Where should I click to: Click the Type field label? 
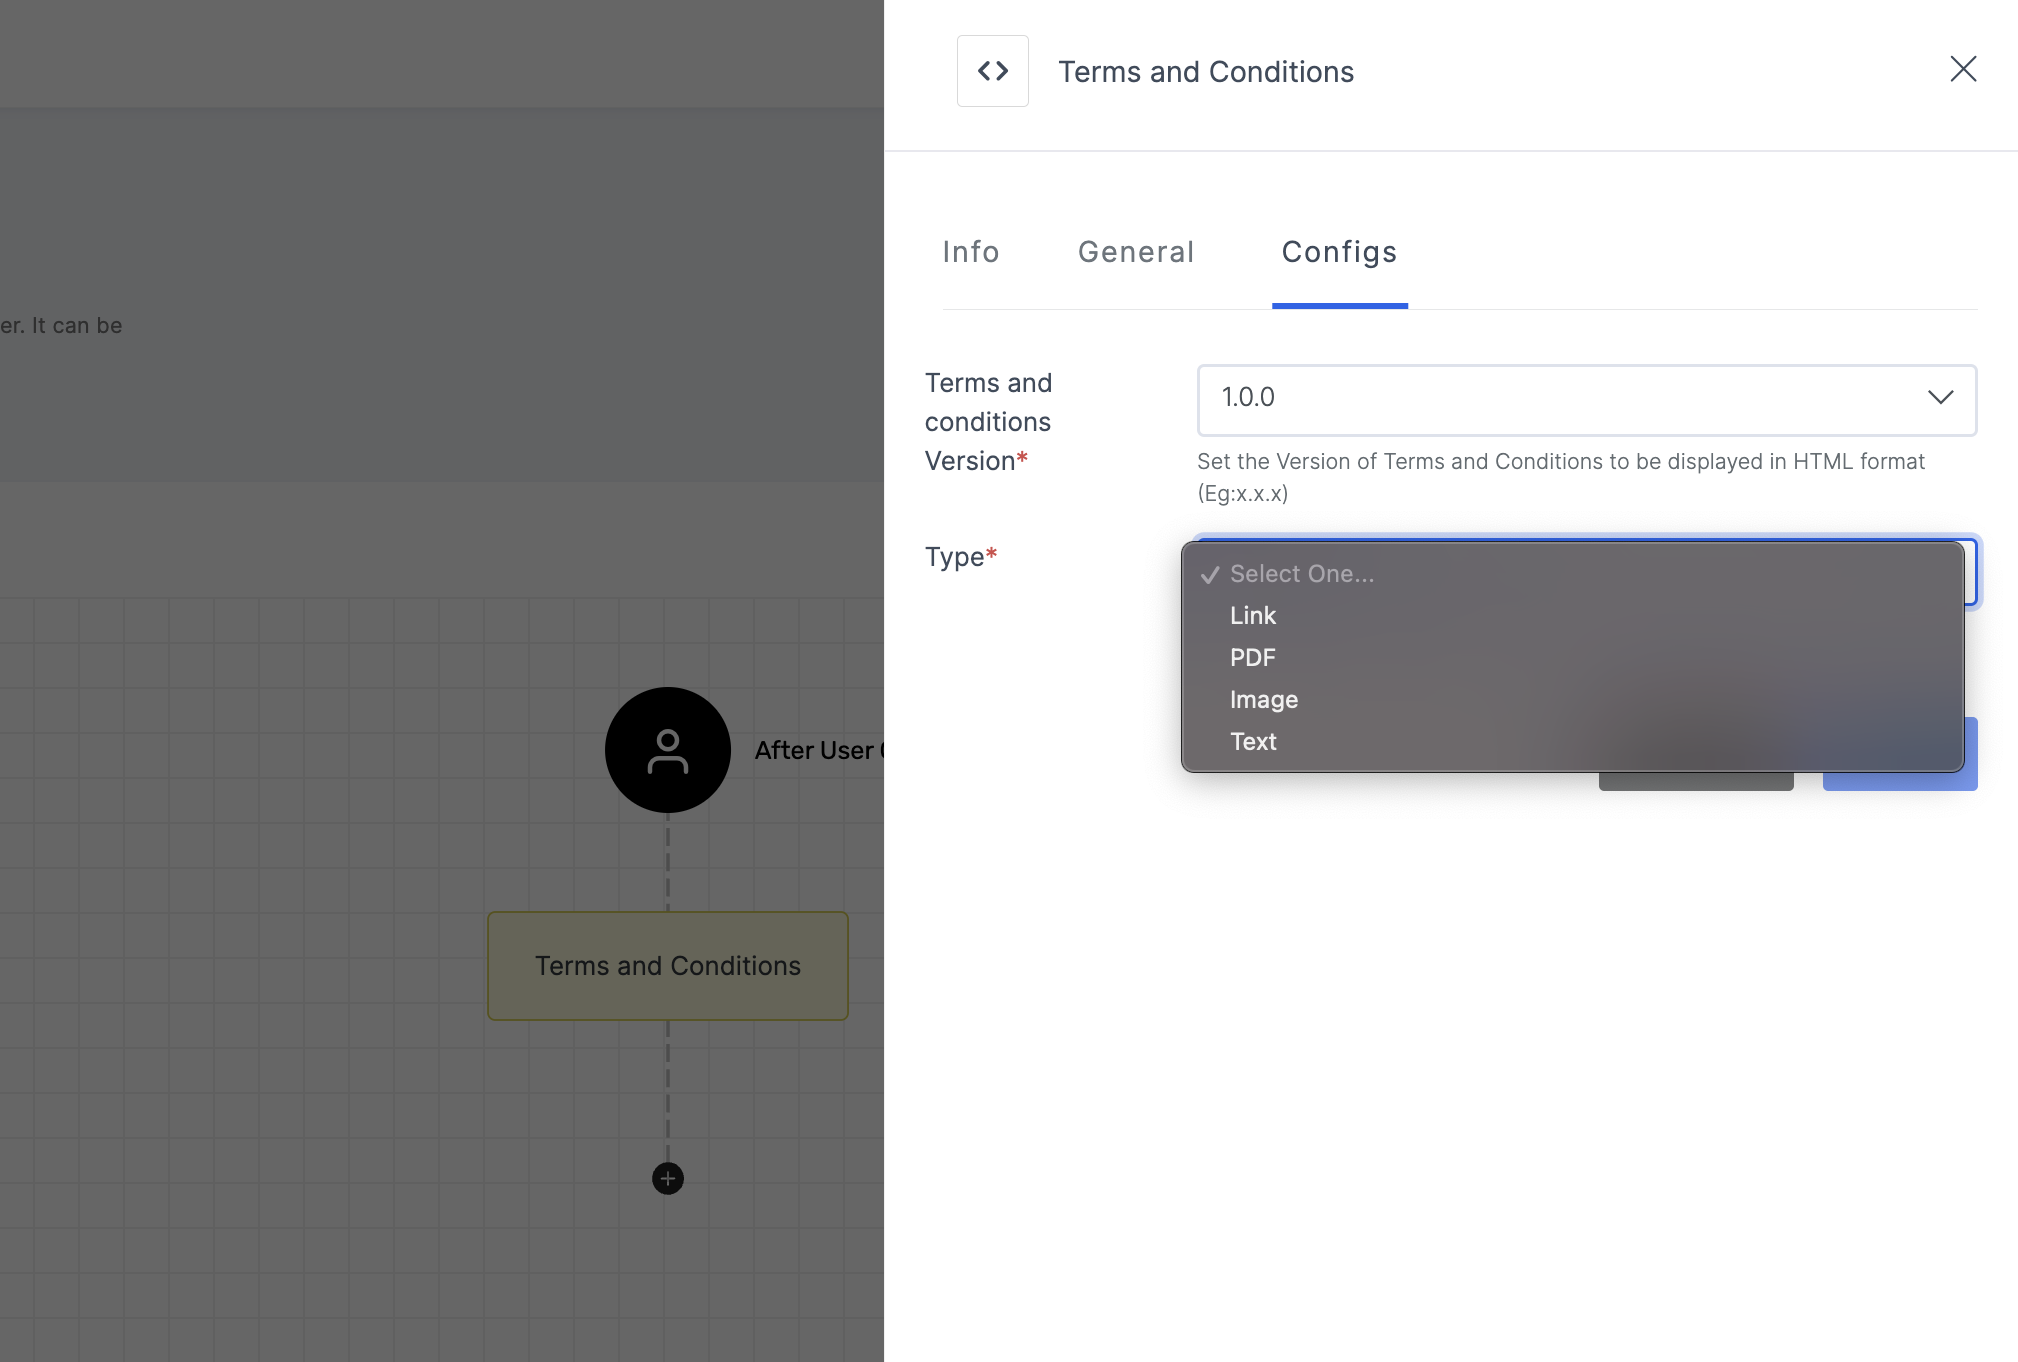[x=961, y=557]
